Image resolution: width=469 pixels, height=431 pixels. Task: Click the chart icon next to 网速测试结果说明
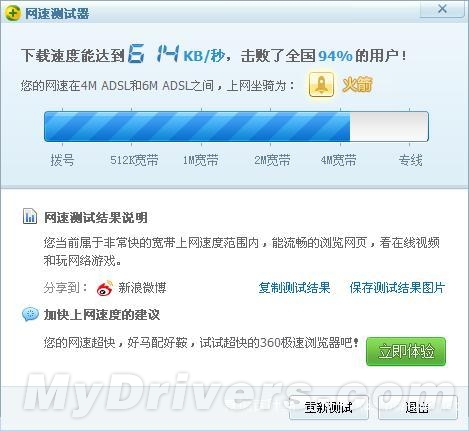30,216
